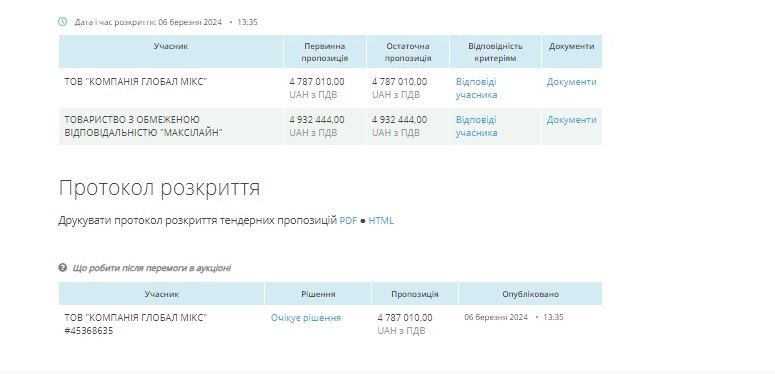Open Документи link for КОМПАНІЯ ГЛОБАЛ МІКС

pyautogui.click(x=571, y=82)
